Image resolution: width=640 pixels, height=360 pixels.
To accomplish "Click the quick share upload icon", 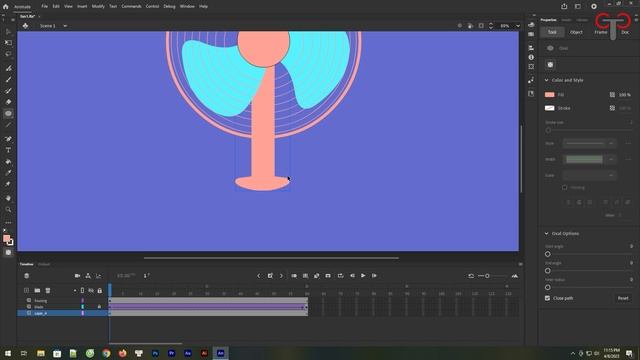I will [564, 7].
